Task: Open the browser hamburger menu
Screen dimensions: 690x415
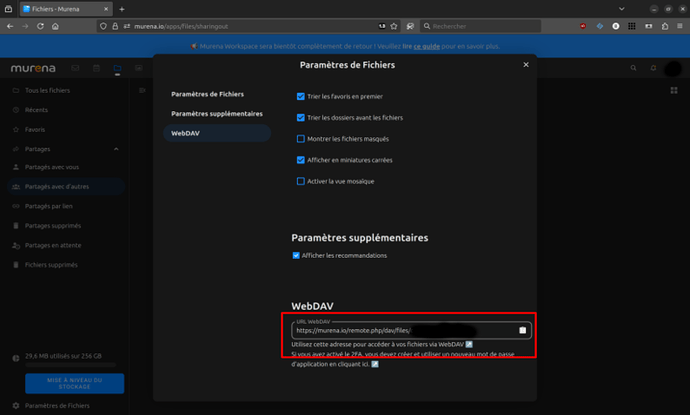Action: pos(680,26)
